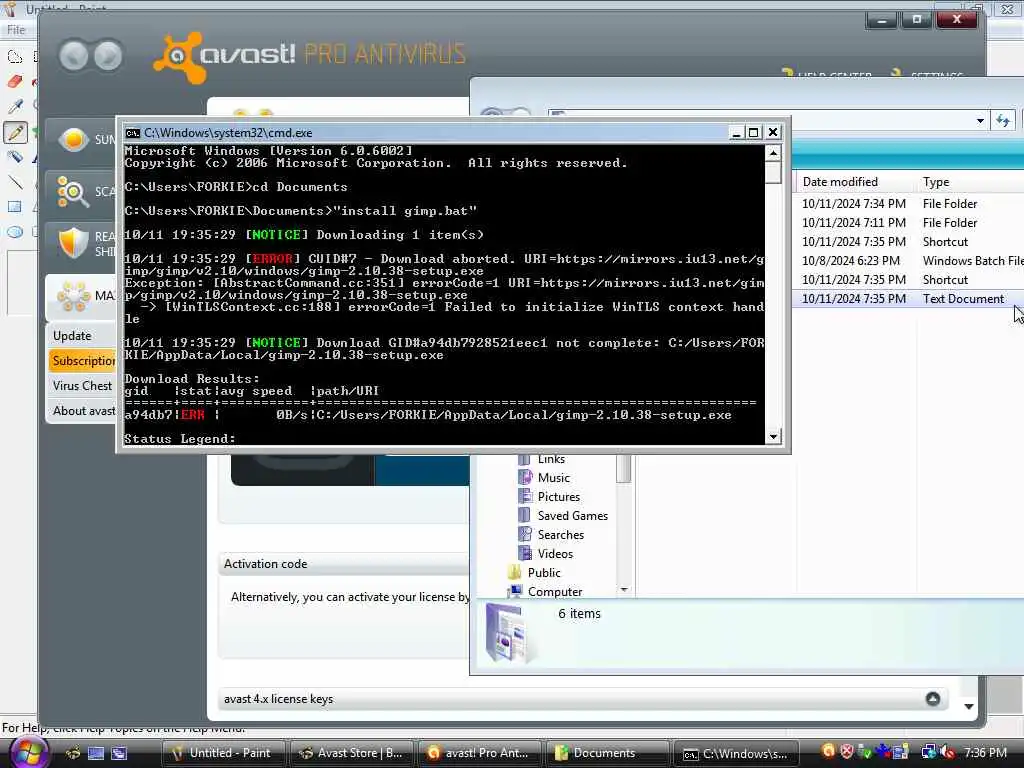Open avast Scan Computer tab
1024x768 pixels.
tap(81, 191)
